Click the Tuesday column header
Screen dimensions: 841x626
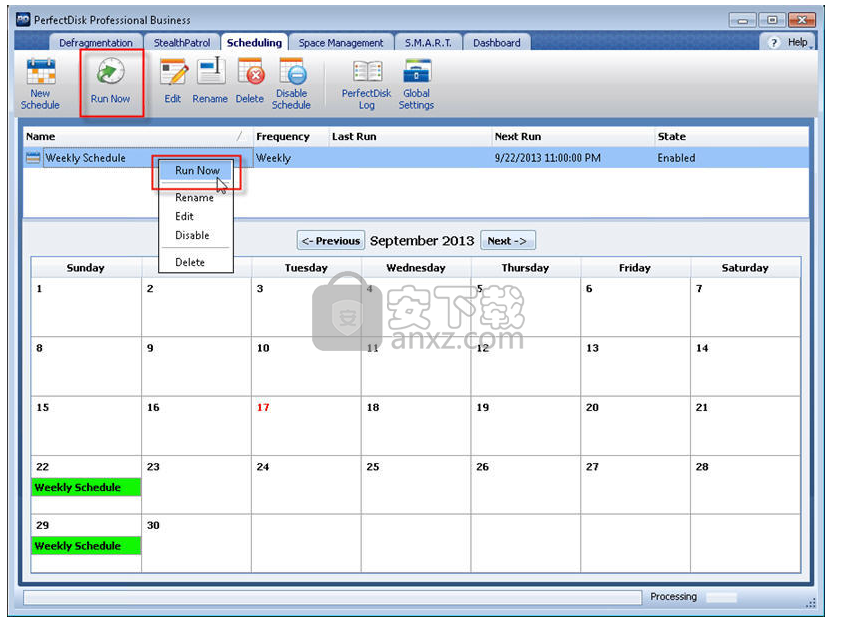click(x=306, y=268)
